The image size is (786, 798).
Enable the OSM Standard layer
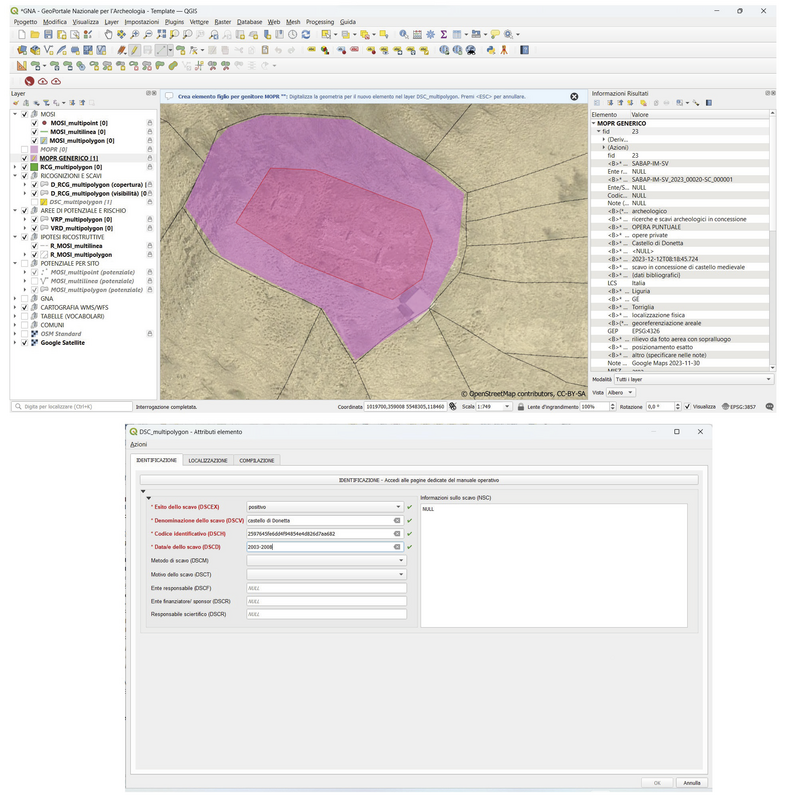pos(24,334)
